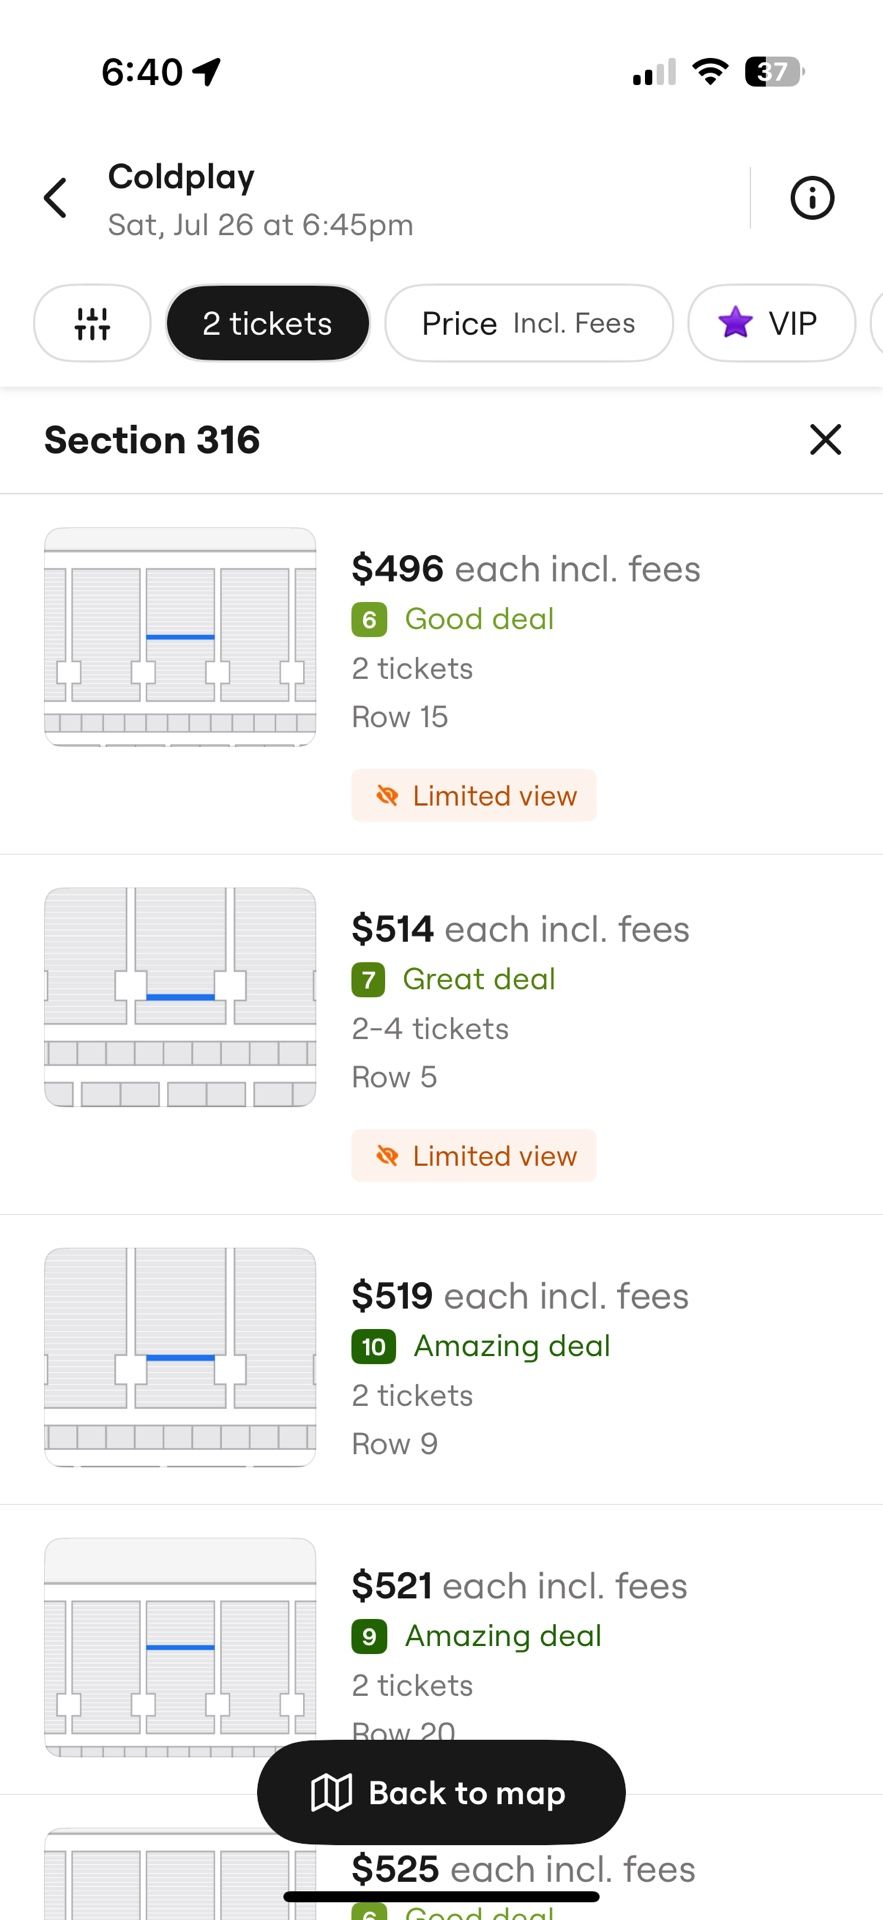The height and width of the screenshot is (1920, 883).
Task: Select the $521 Amazing deal listing
Action: point(441,1650)
